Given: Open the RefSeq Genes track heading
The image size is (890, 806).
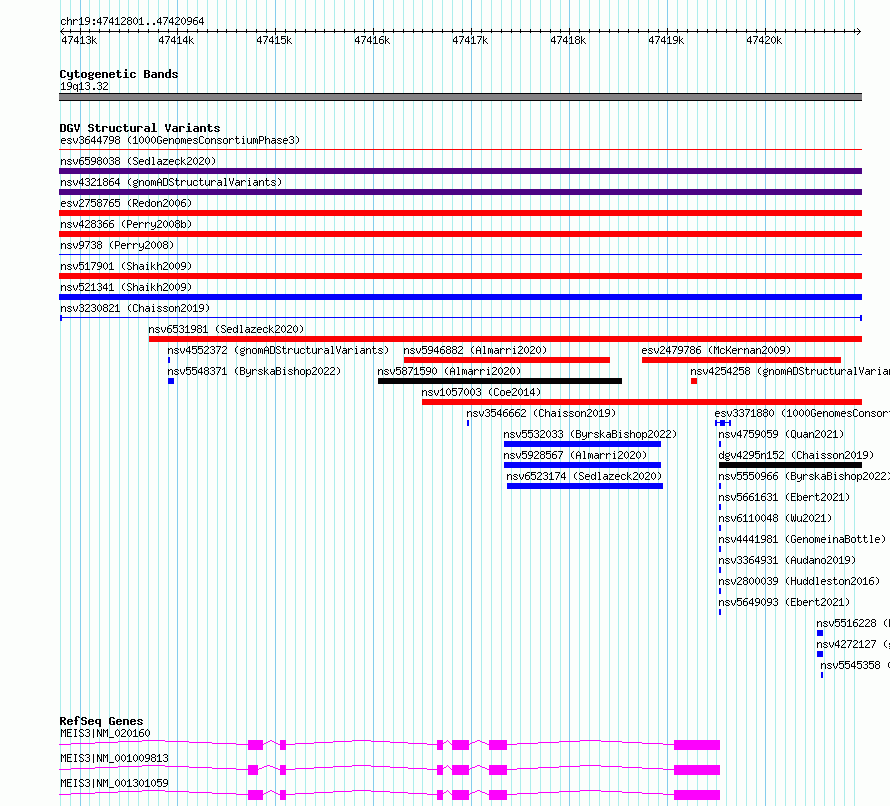Looking at the screenshot, I should (x=101, y=721).
